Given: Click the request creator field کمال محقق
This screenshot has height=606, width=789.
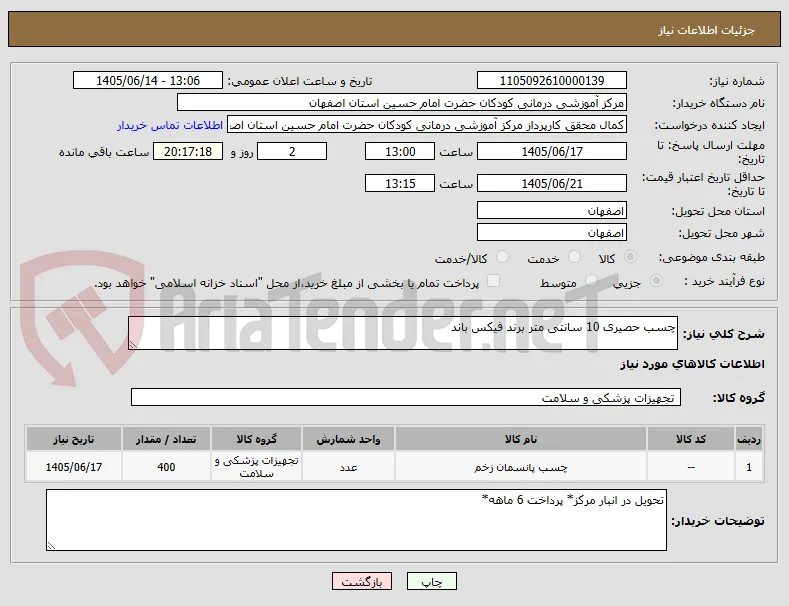Looking at the screenshot, I should point(427,125).
